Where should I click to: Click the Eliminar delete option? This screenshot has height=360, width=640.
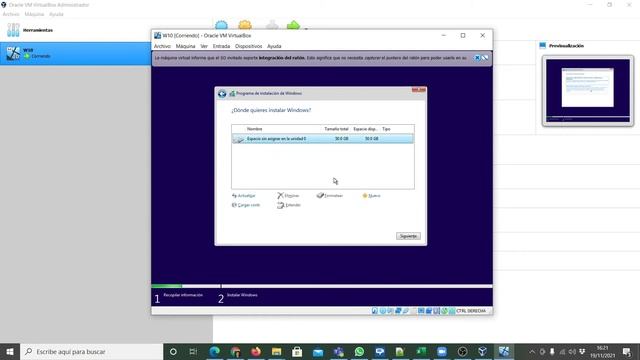pyautogui.click(x=288, y=196)
